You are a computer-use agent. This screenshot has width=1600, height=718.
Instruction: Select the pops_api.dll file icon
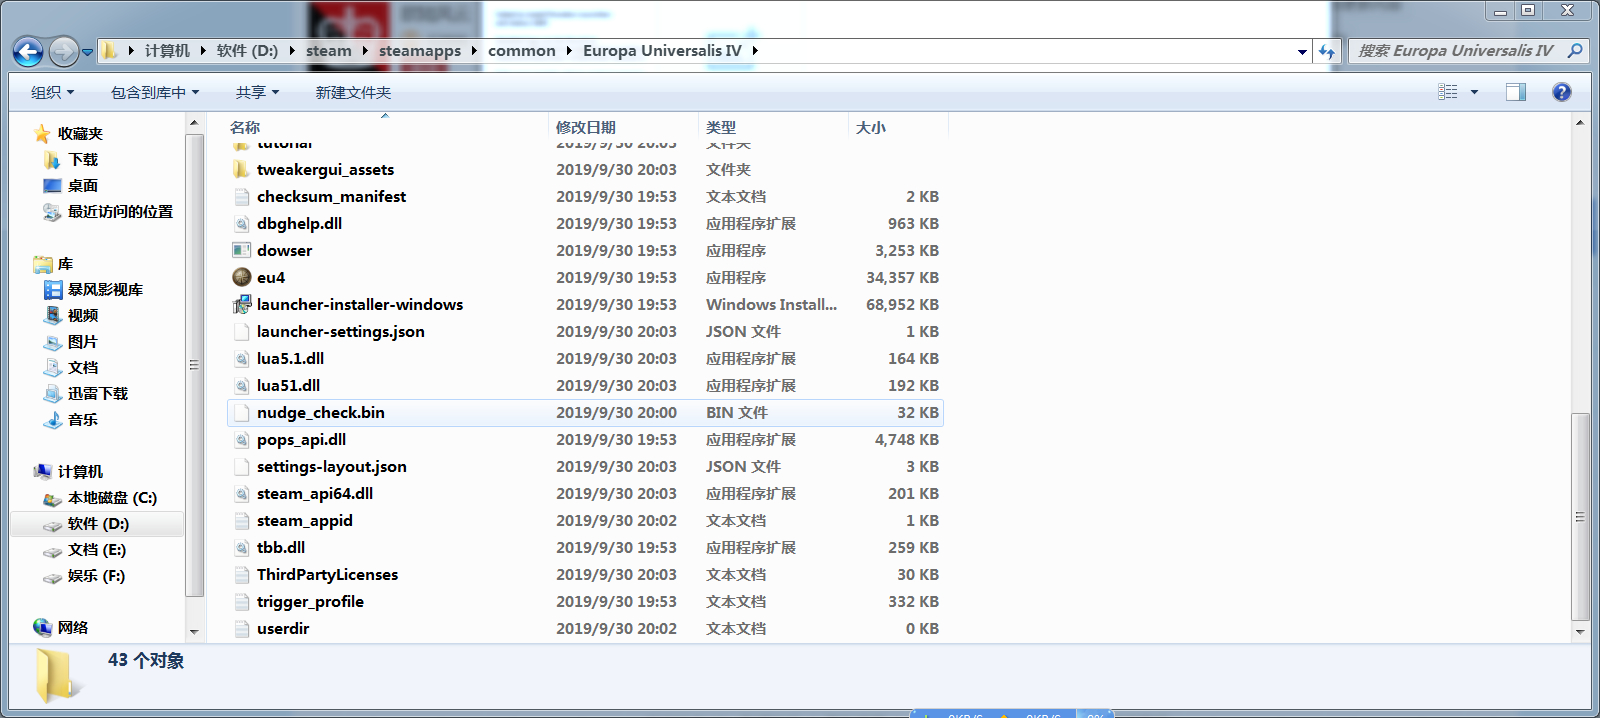click(241, 440)
